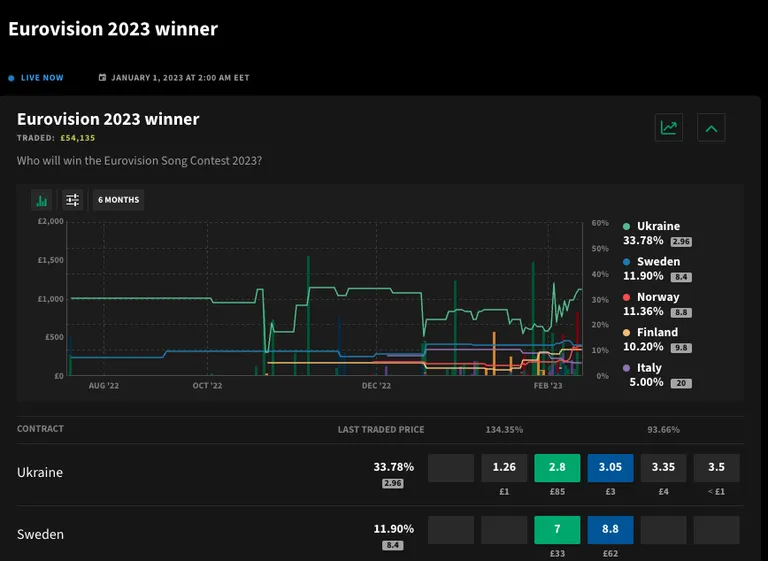This screenshot has height=561, width=768.
Task: Click the traded amount £54,135
Action: tap(78, 138)
